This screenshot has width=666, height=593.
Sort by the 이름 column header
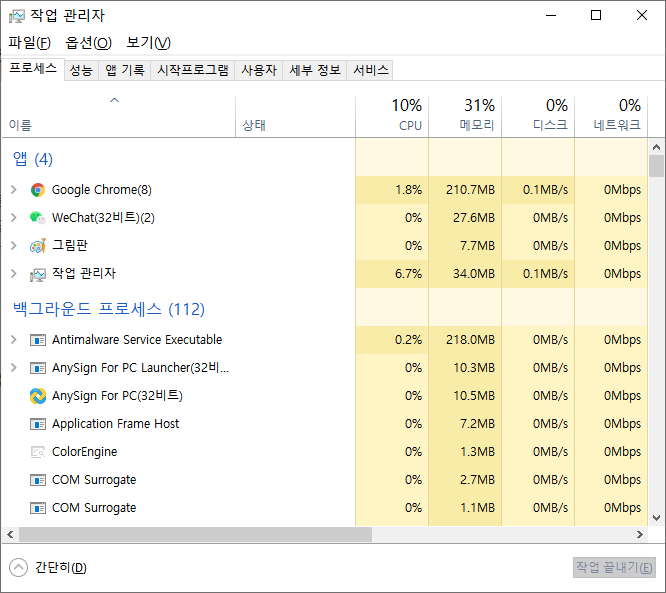[119, 117]
